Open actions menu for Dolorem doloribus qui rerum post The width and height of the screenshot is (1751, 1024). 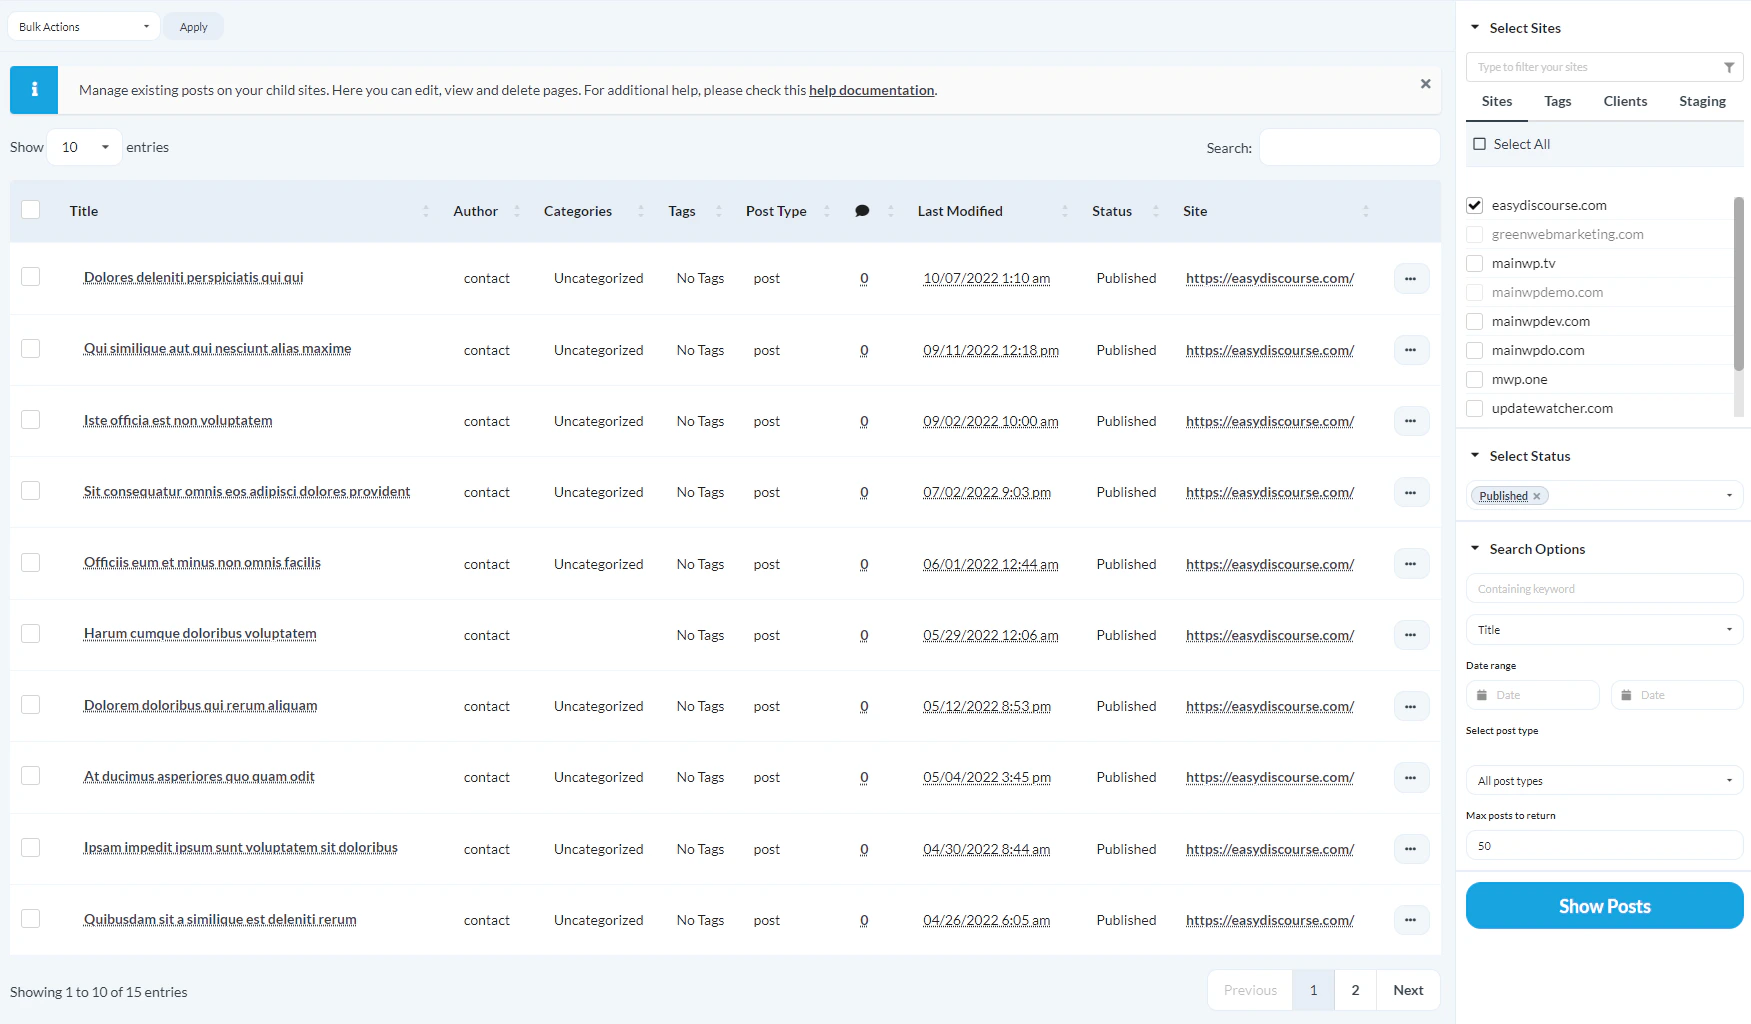pyautogui.click(x=1410, y=706)
